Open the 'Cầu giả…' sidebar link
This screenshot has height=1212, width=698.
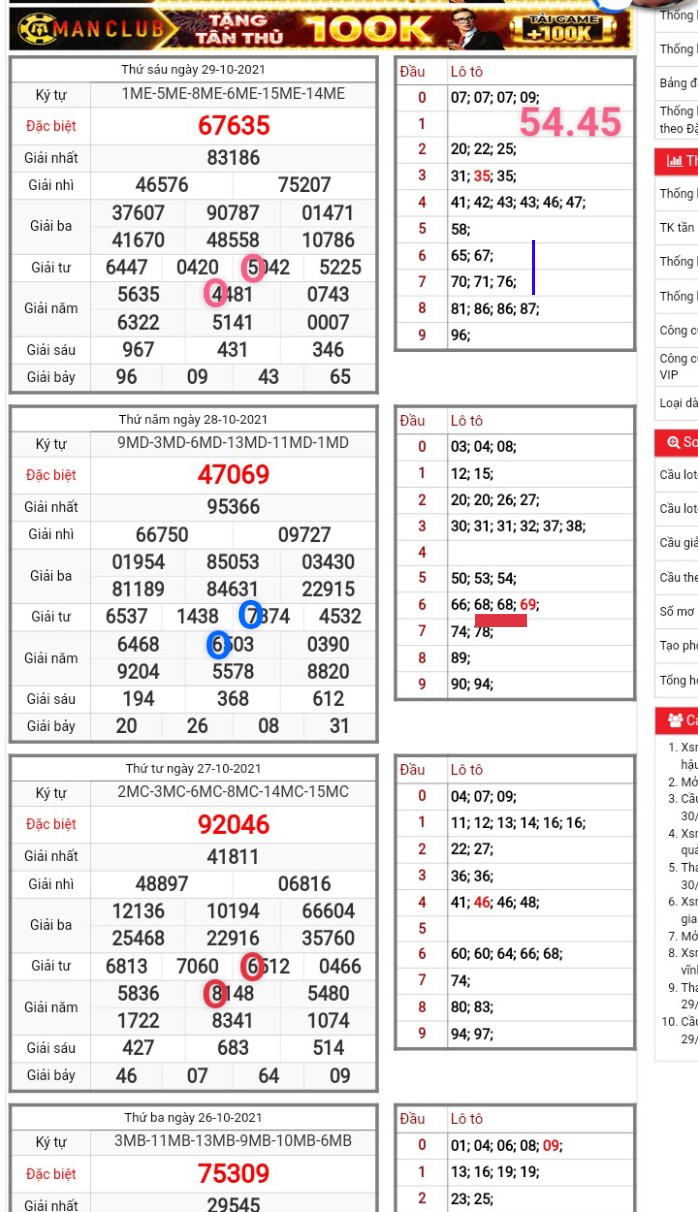point(678,543)
